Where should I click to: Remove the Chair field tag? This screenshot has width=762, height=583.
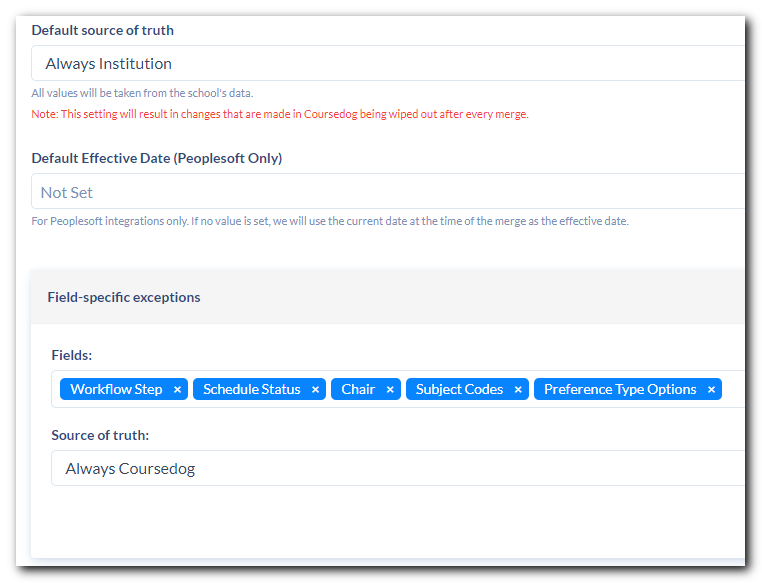pos(390,390)
